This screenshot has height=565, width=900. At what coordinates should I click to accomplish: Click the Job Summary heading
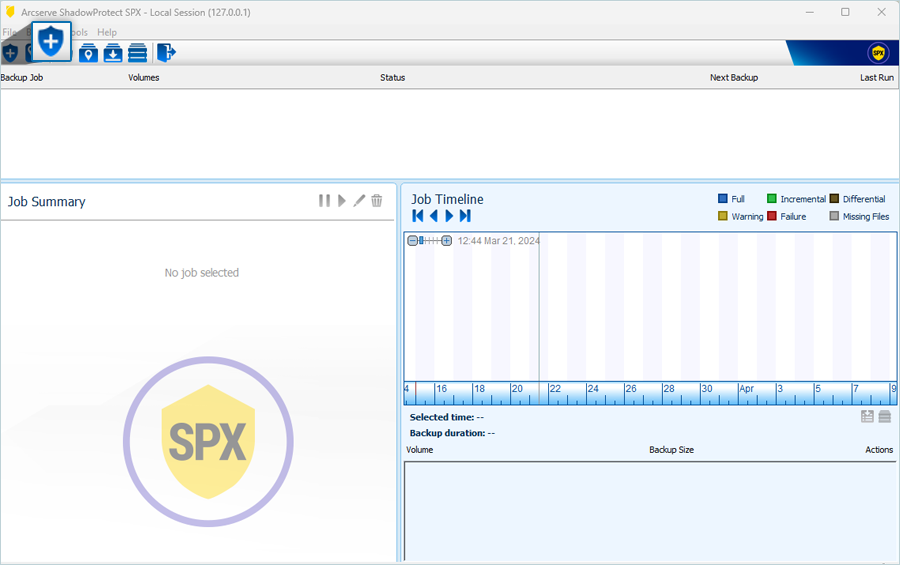click(x=46, y=202)
